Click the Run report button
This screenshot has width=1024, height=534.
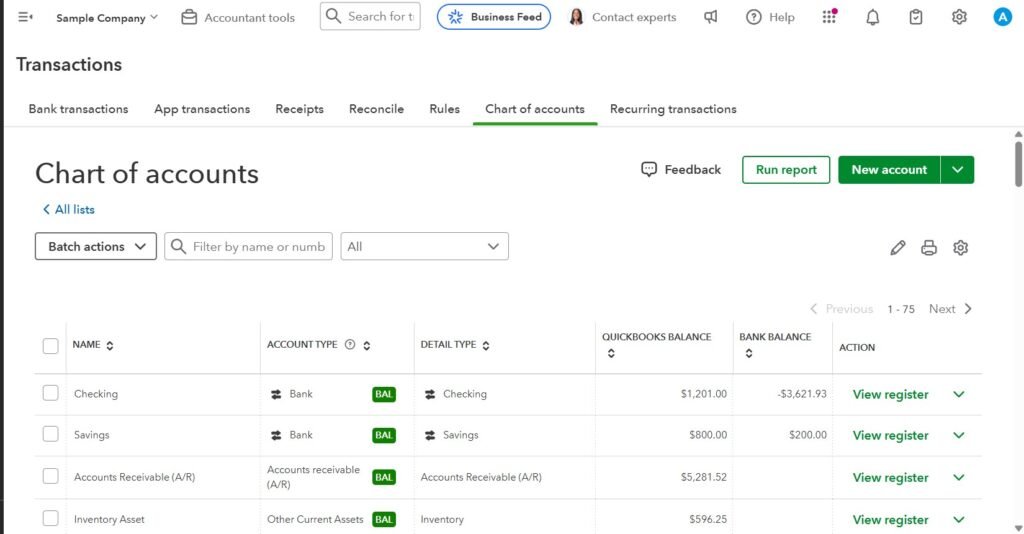[786, 170]
